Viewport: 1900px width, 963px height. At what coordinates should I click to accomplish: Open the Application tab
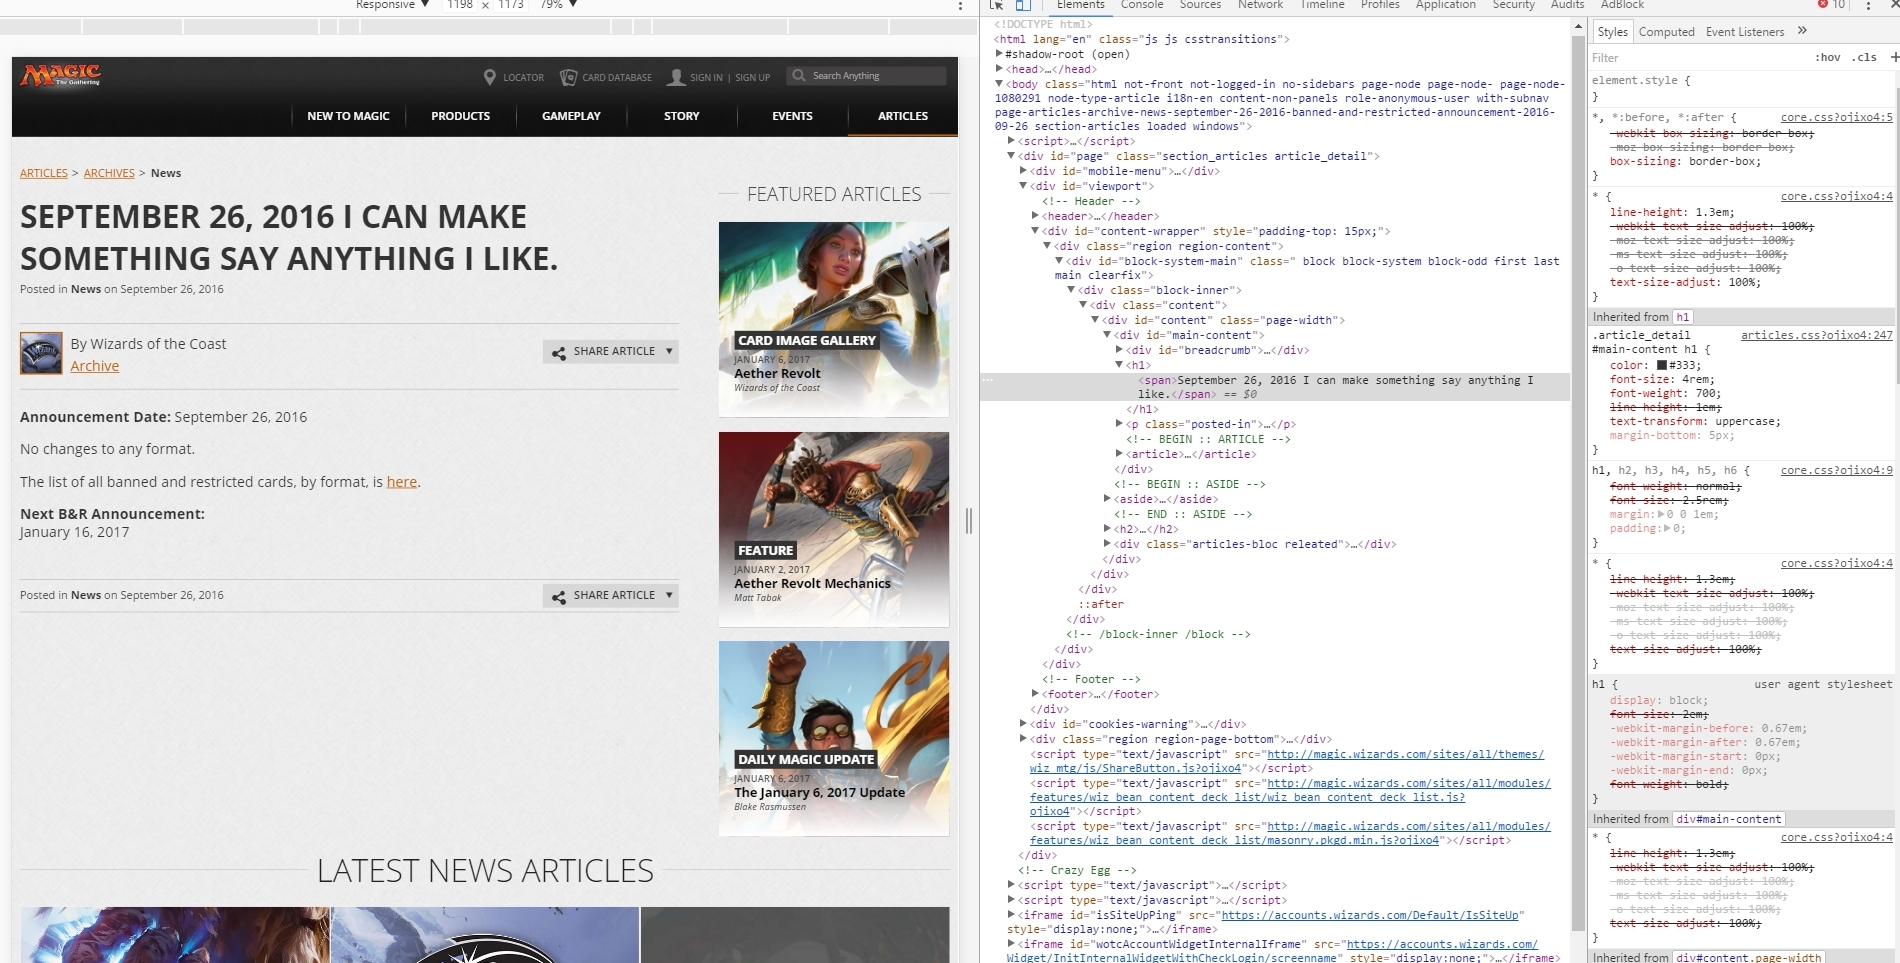point(1445,5)
